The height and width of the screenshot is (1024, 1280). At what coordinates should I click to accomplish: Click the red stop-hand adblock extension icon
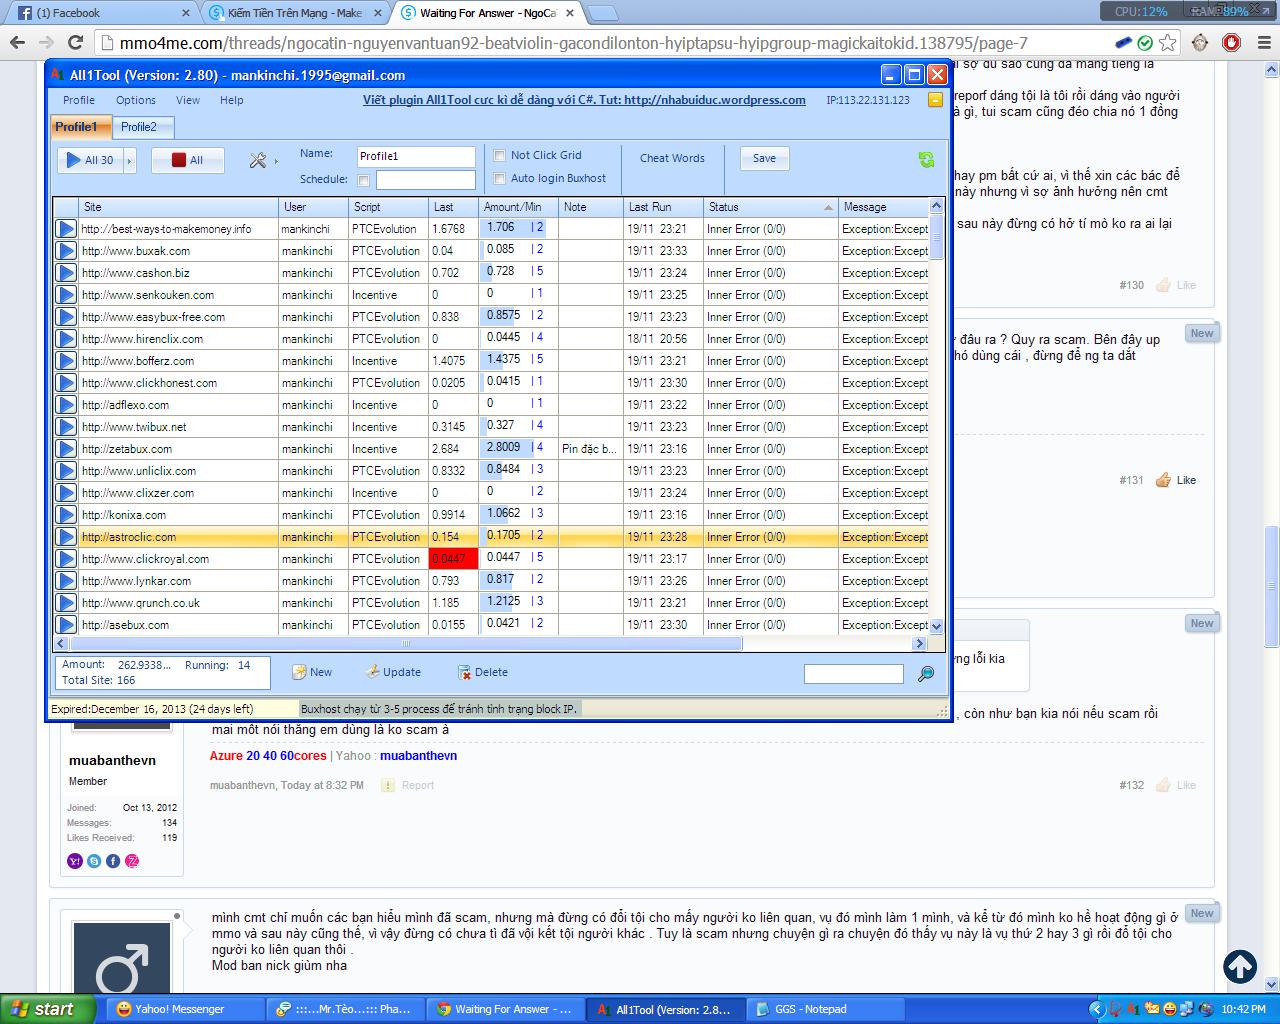tap(1231, 43)
